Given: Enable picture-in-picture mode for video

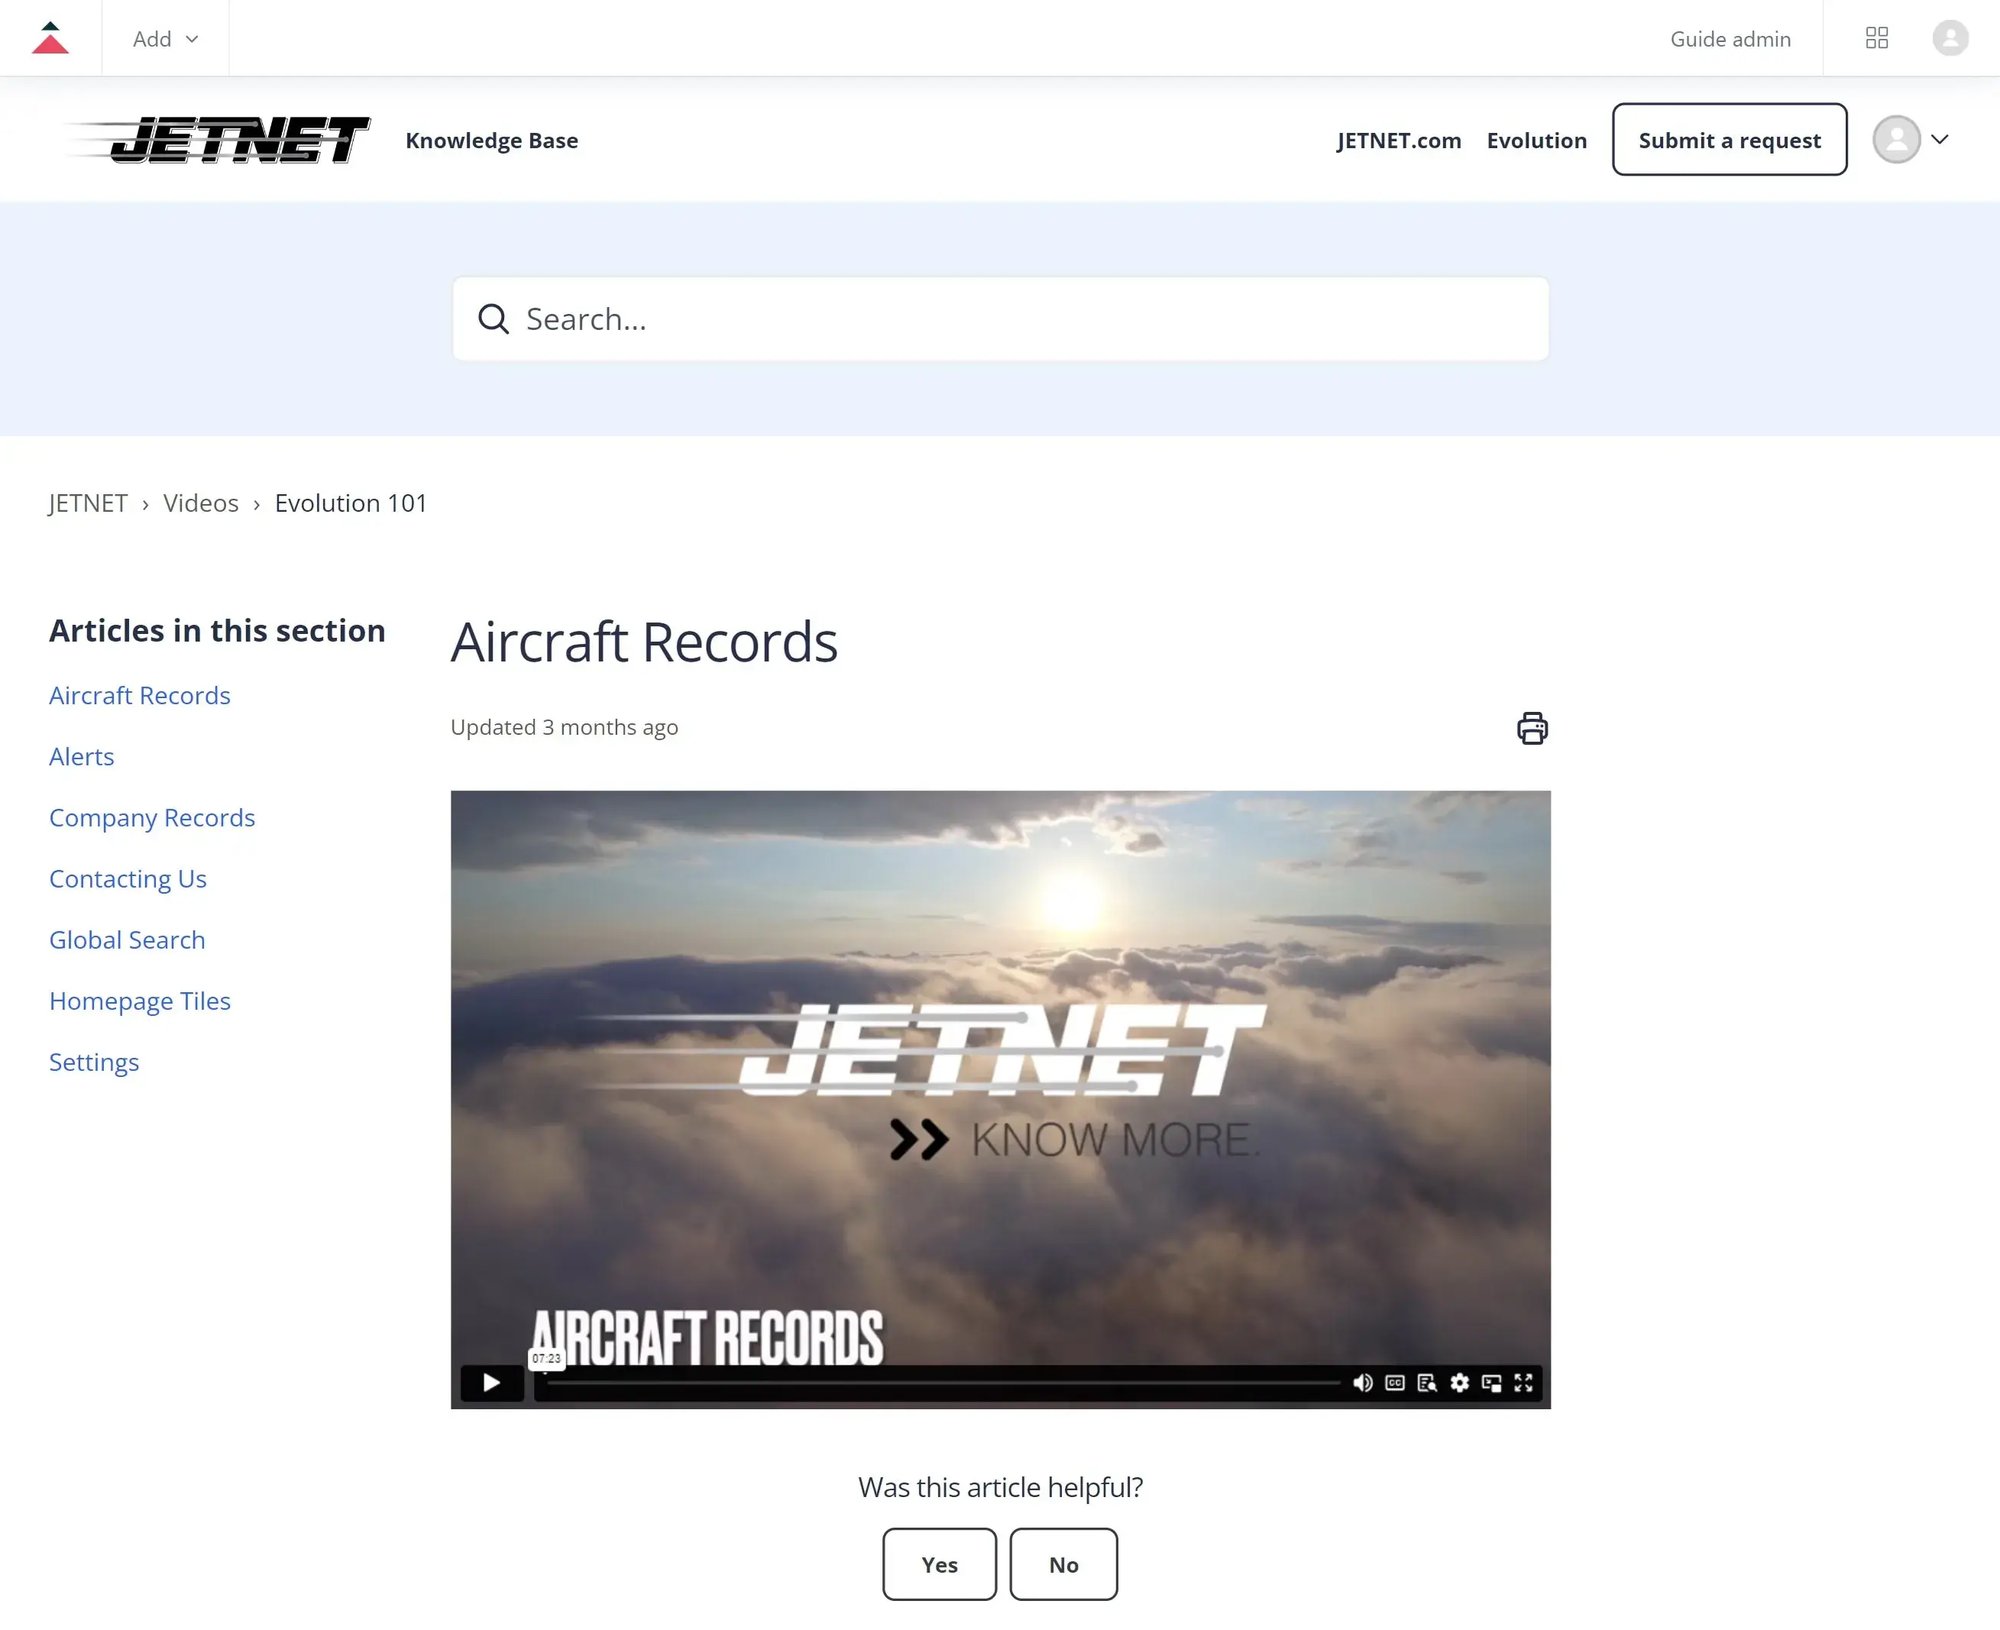Looking at the screenshot, I should [x=1491, y=1383].
